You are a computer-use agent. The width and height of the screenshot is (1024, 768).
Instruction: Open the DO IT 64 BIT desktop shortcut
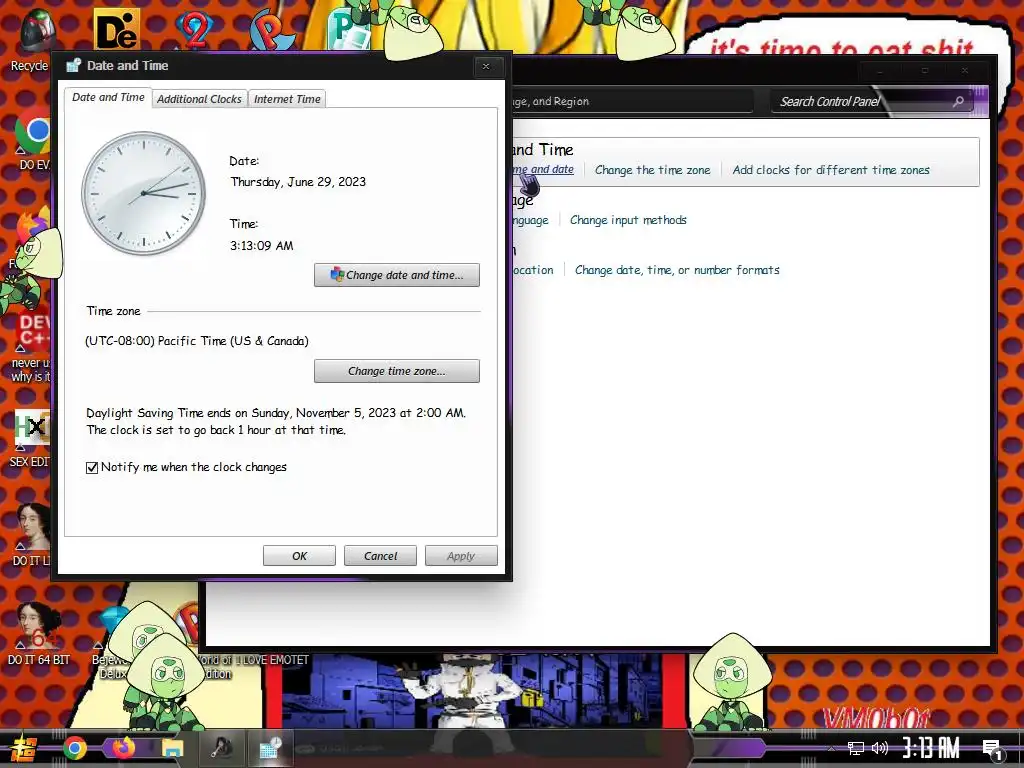pos(38,633)
